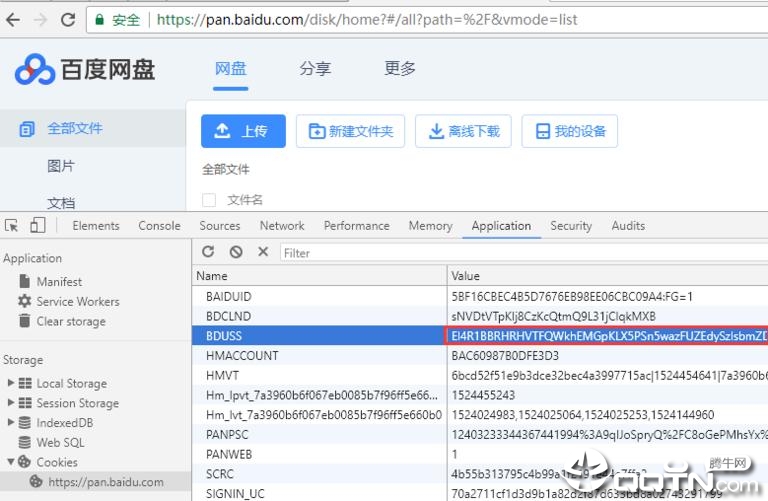Expand the IndexedDB tree node
The width and height of the screenshot is (768, 501).
point(11,422)
